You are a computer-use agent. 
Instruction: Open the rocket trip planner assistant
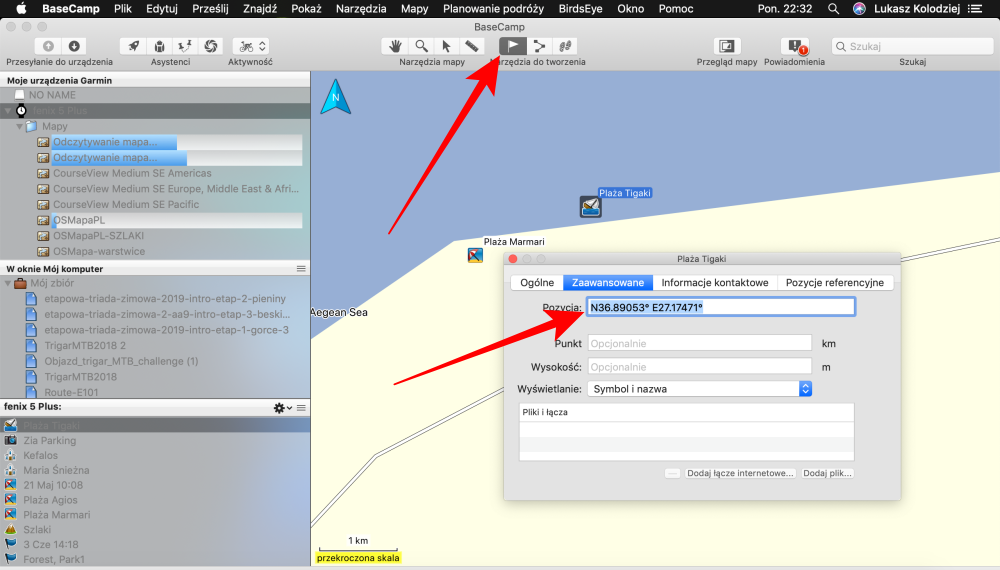[x=133, y=46]
